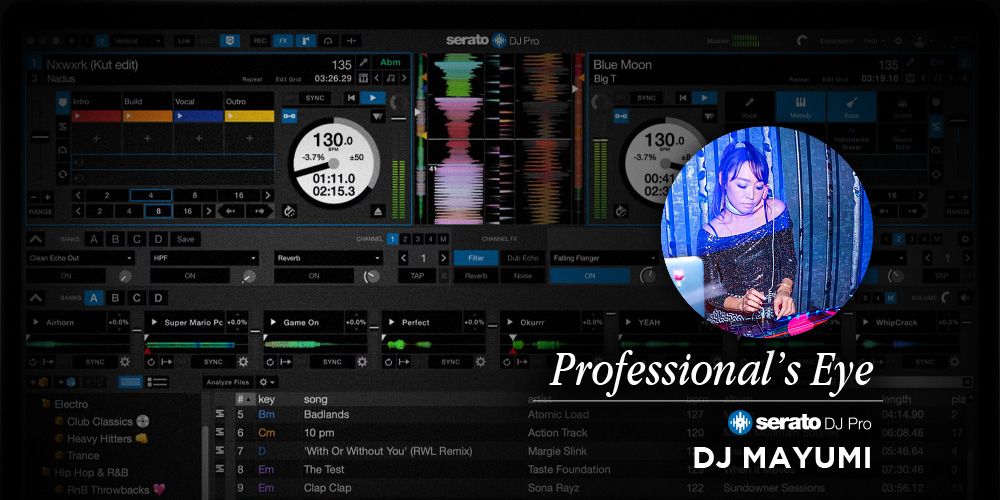The width and height of the screenshot is (1000, 500).
Task: Play the Airhorn sample
Action: (36, 323)
